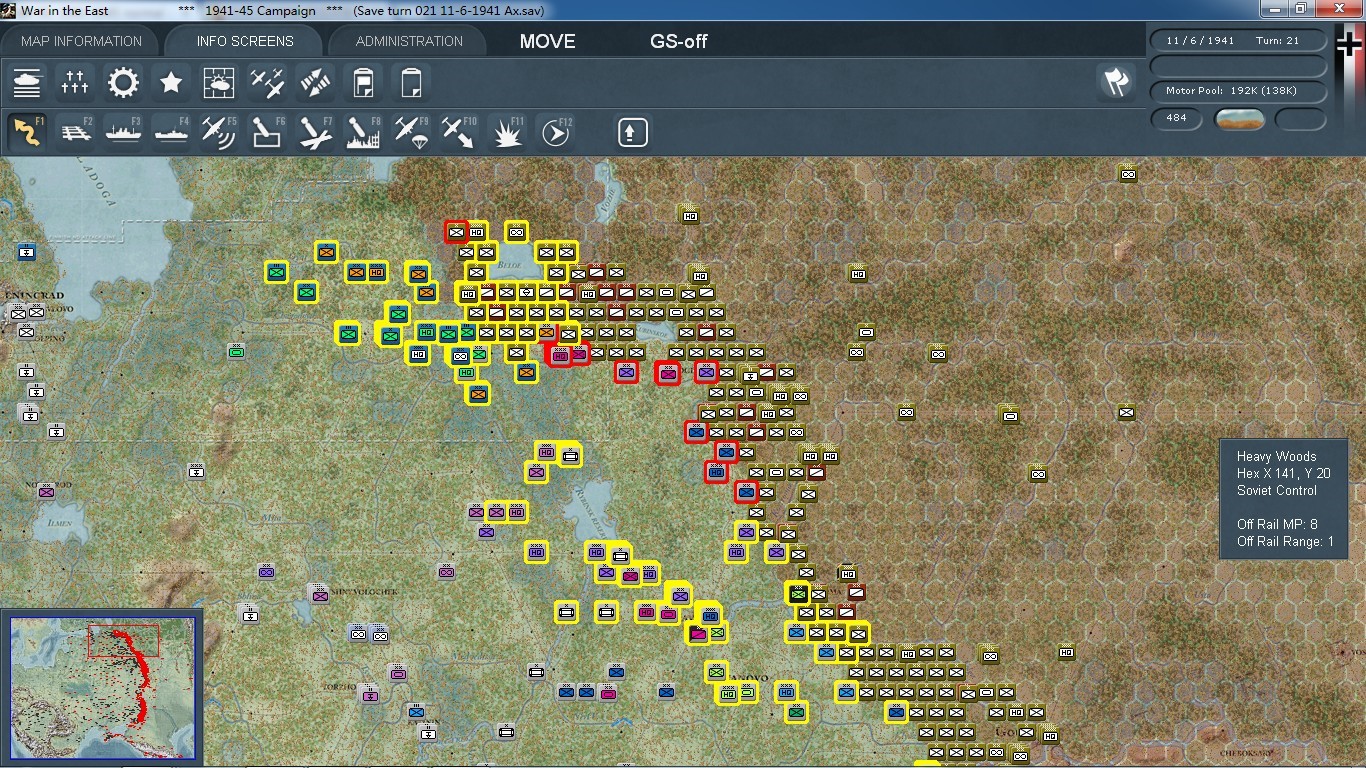Open the three-aircraft air info screen

pyautogui.click(x=267, y=82)
